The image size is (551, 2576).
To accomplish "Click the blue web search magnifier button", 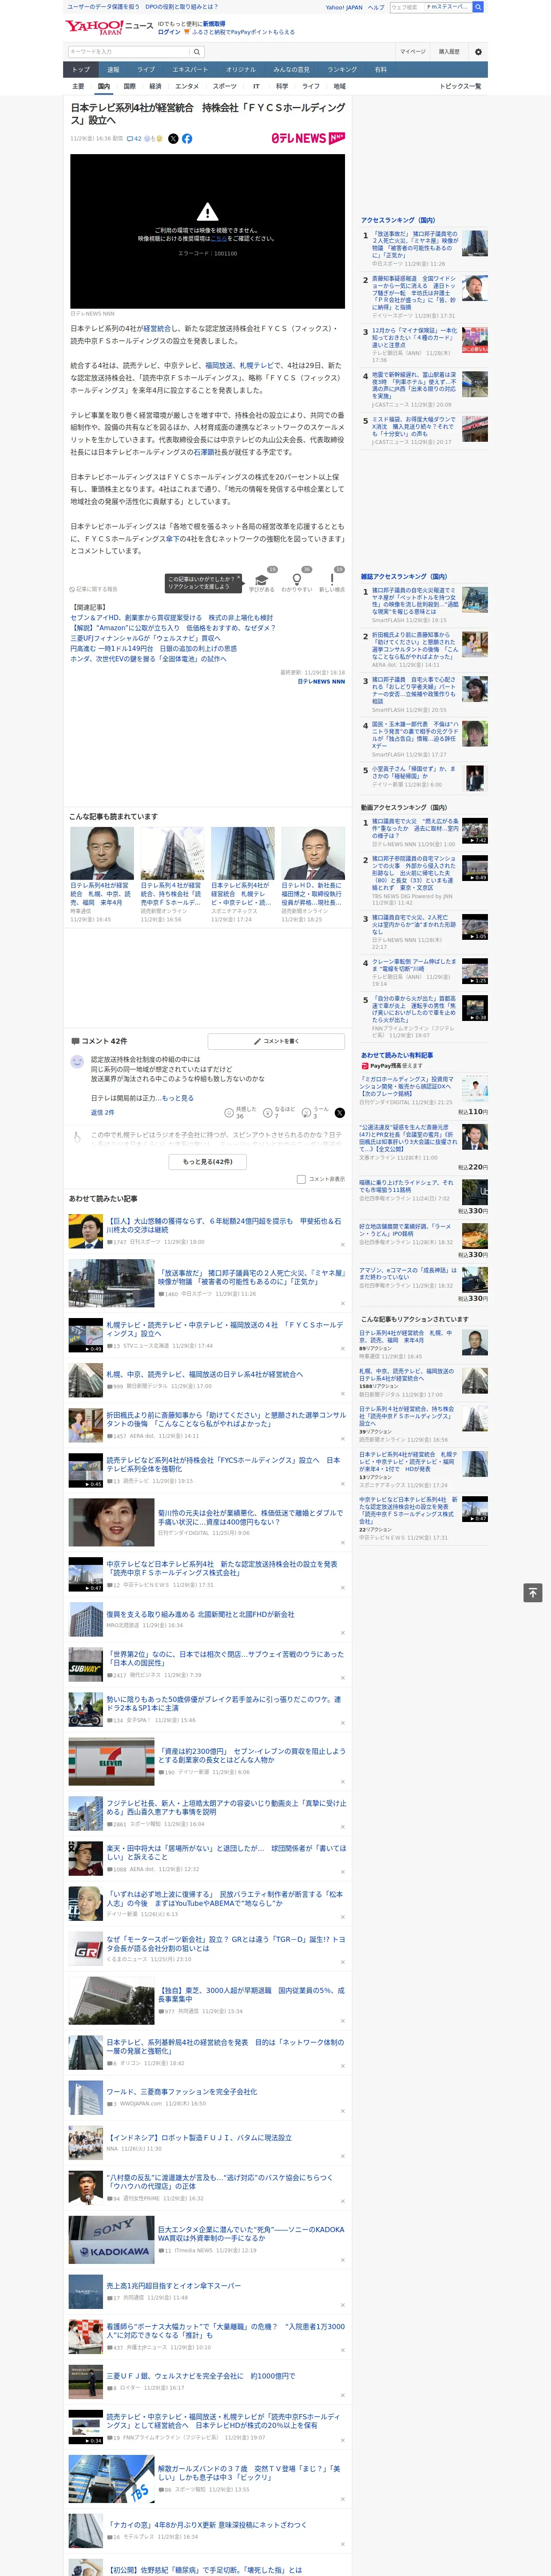I will click(x=478, y=7).
